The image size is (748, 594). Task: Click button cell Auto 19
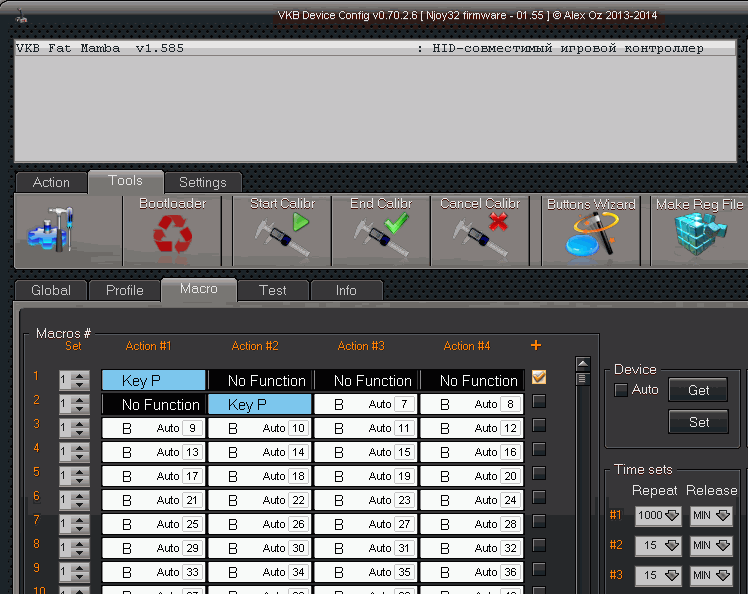tap(366, 476)
